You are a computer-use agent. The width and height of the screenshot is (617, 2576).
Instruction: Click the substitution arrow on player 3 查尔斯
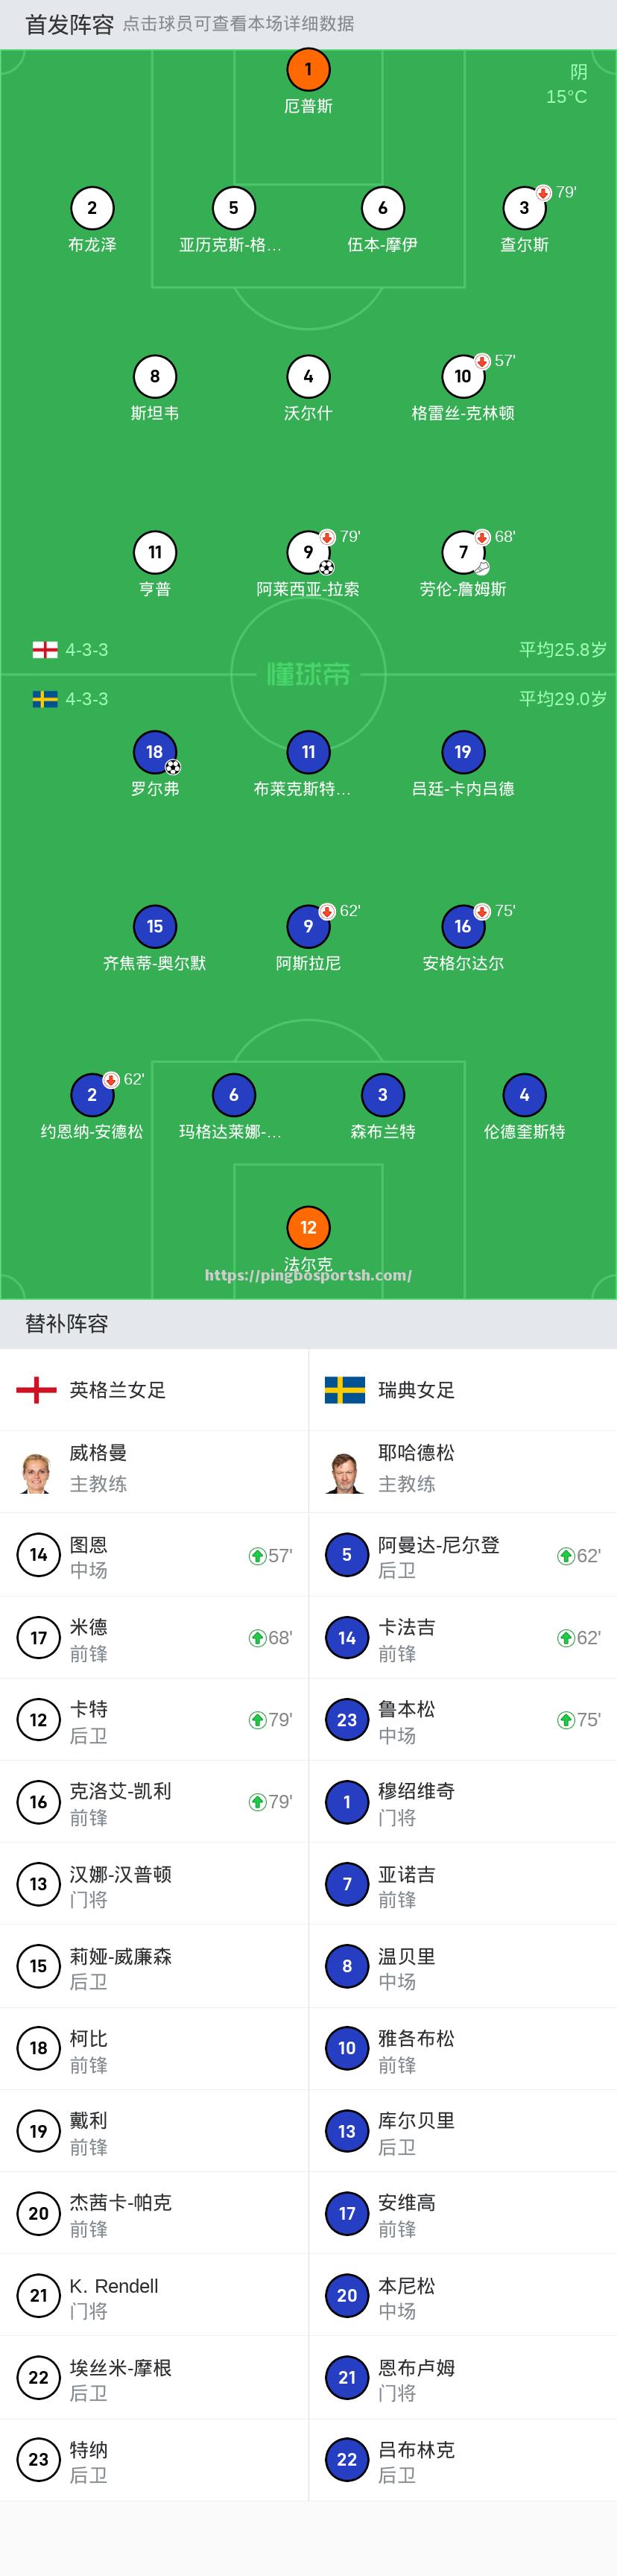coord(543,192)
